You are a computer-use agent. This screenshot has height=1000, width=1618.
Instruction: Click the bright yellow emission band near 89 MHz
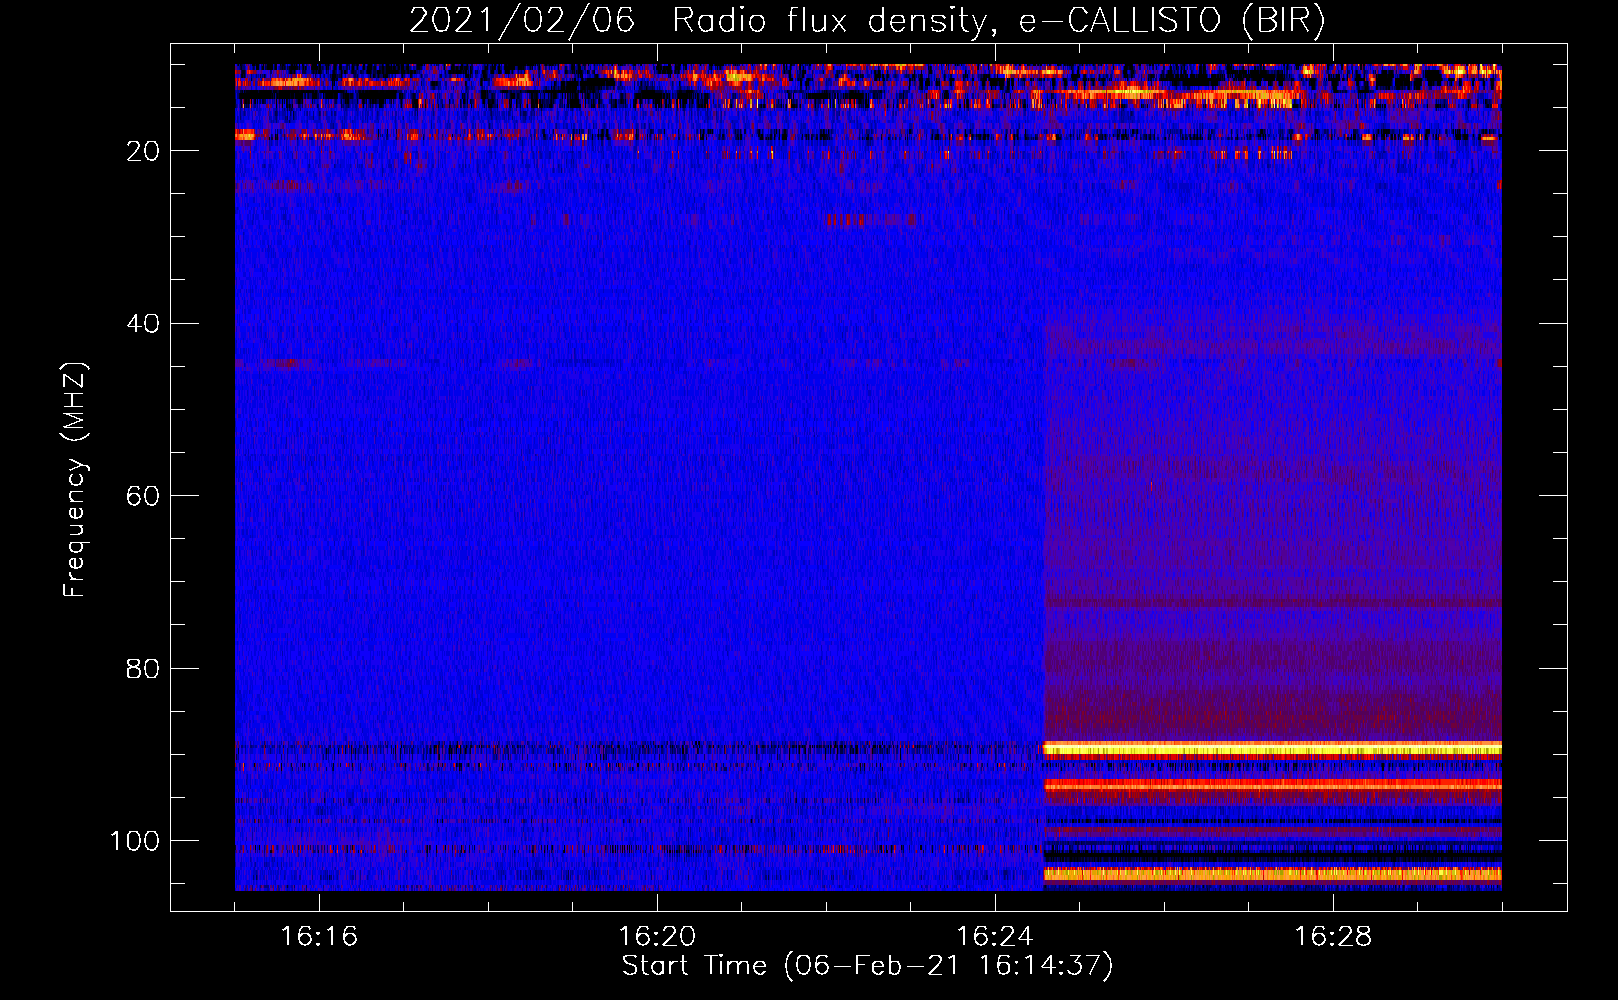point(1272,749)
